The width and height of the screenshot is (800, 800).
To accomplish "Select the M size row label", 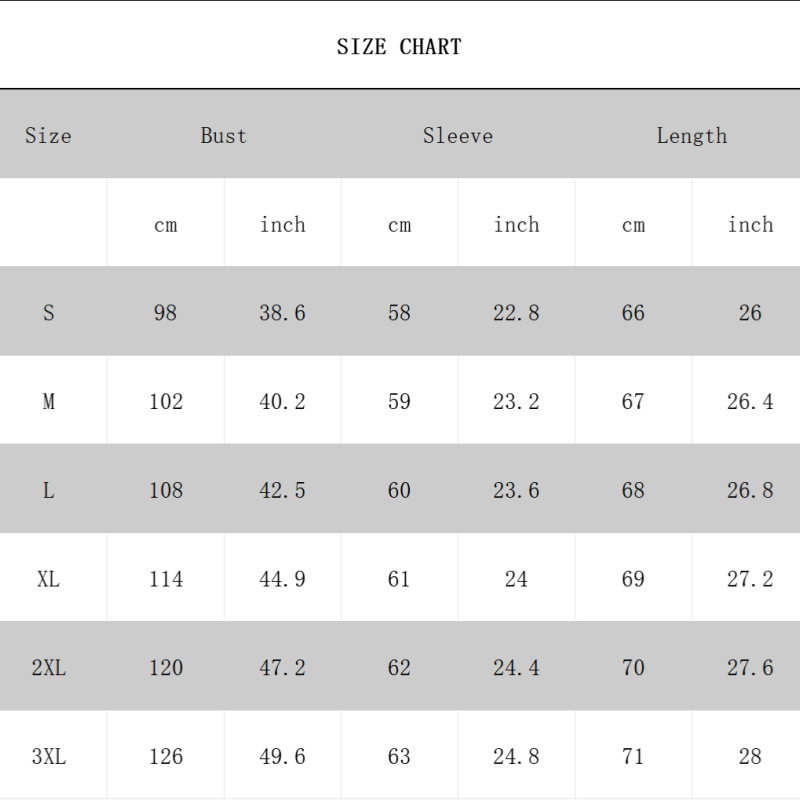I will click(x=48, y=402).
